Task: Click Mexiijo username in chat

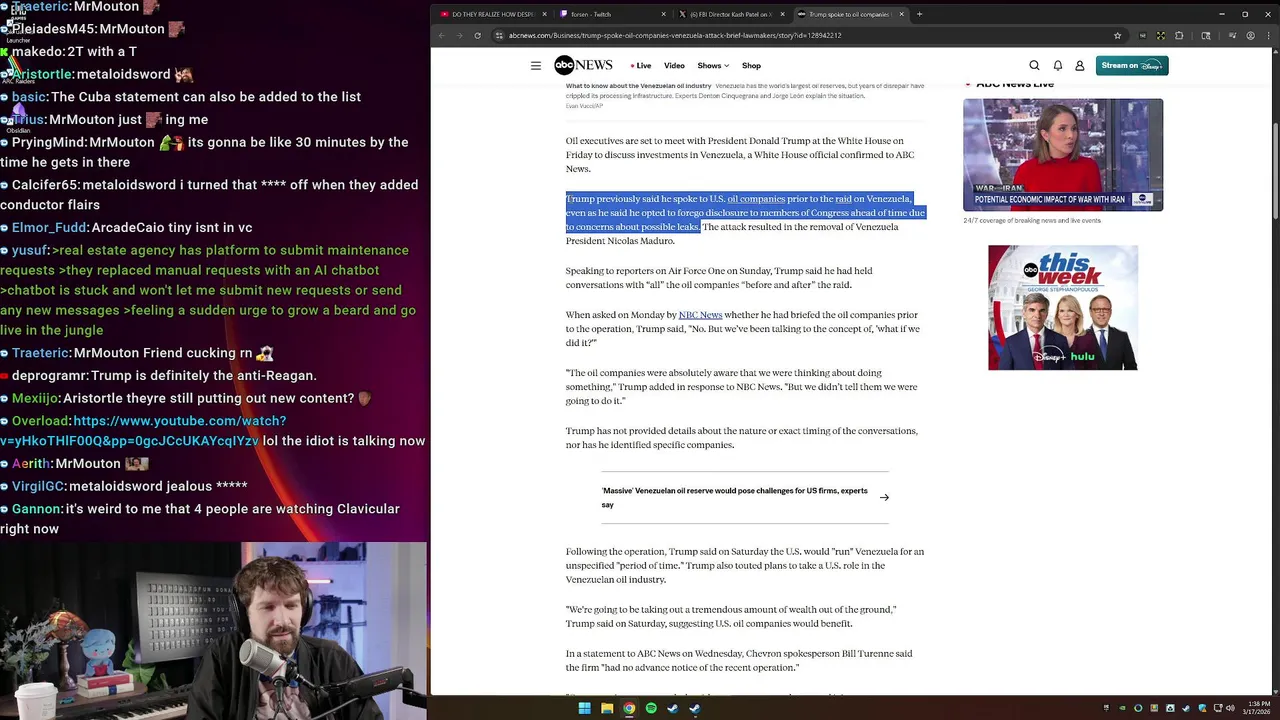Action: tap(35, 398)
